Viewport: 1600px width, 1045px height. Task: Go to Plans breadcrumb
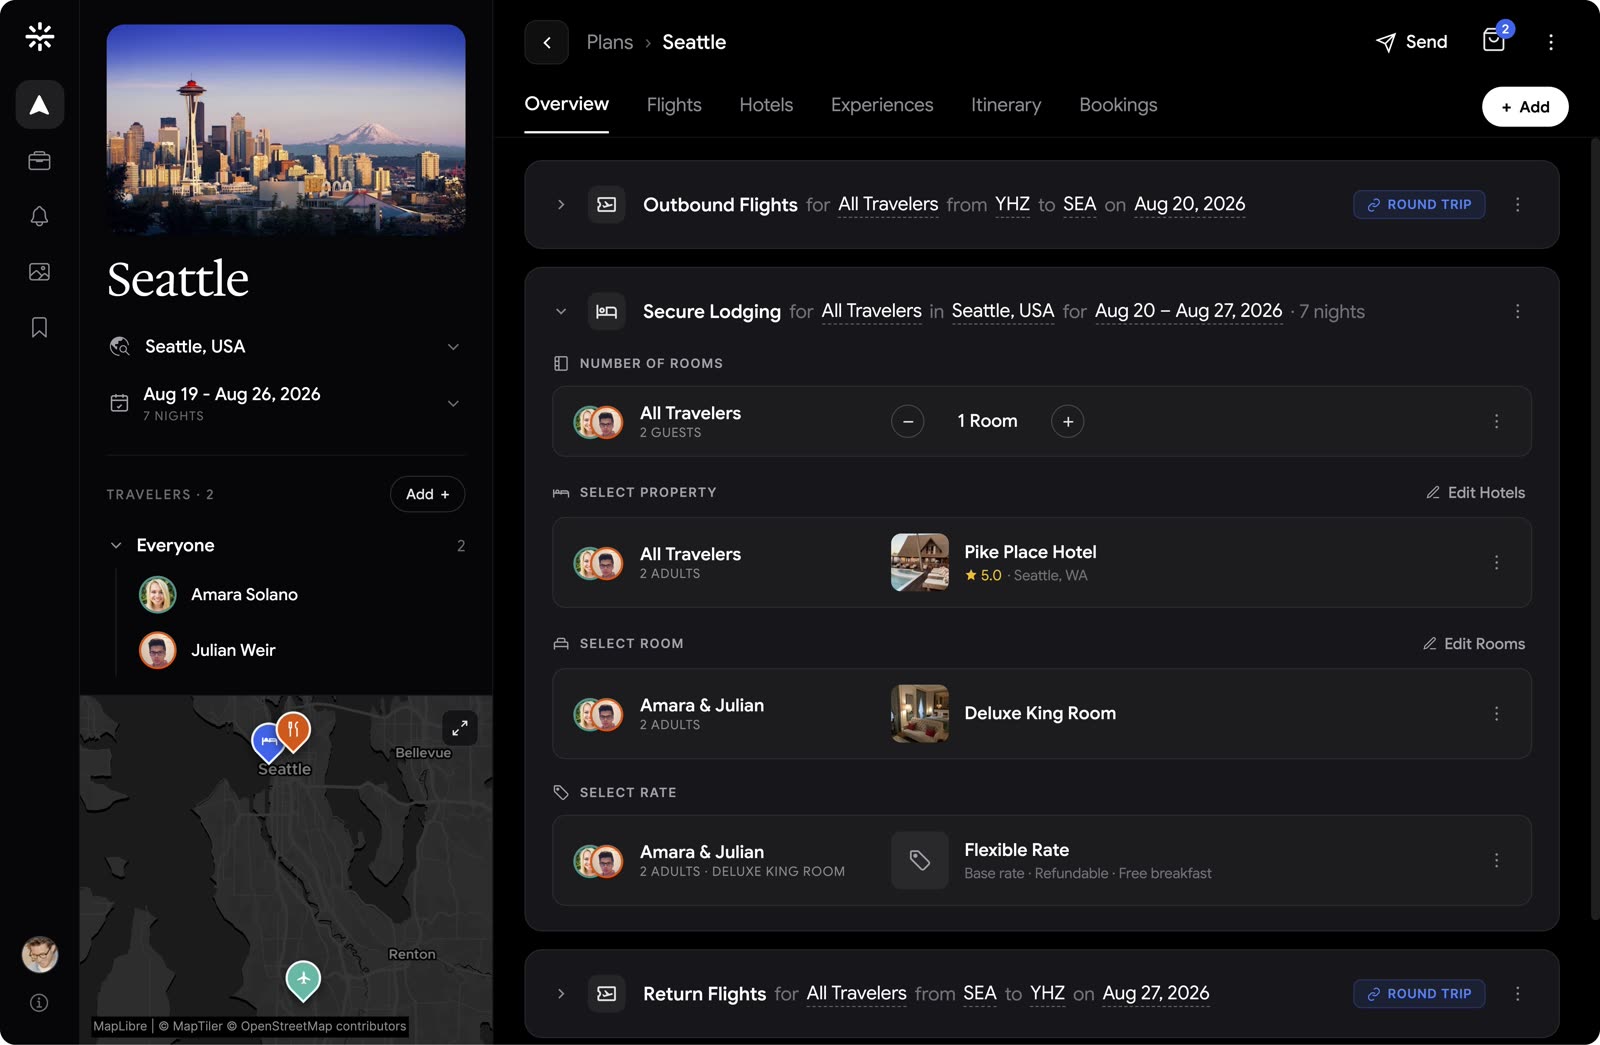click(610, 42)
